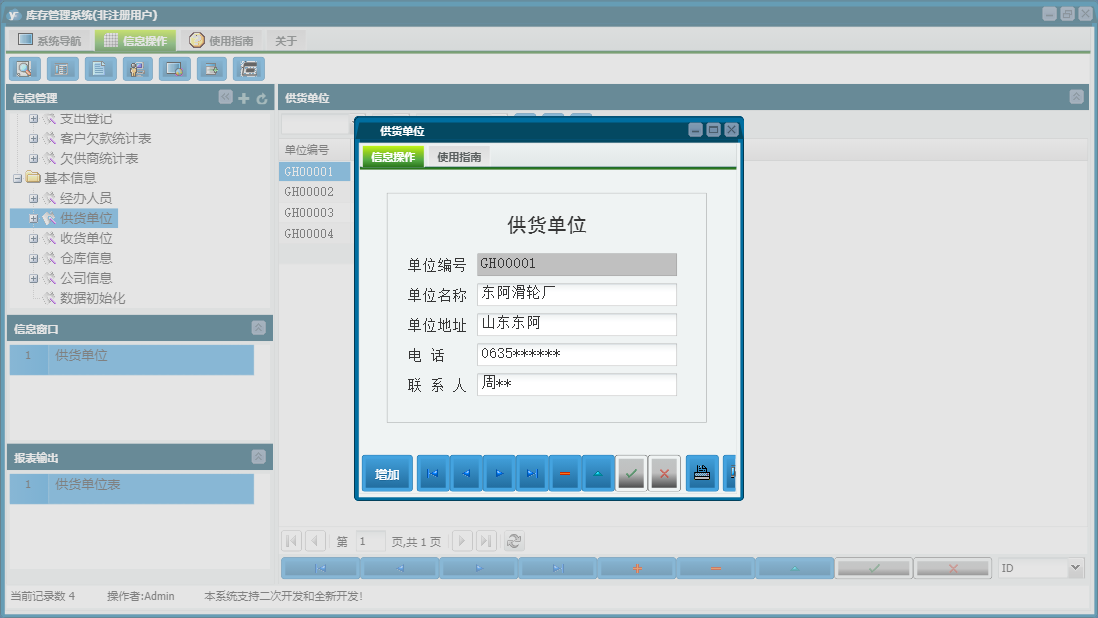
Task: Click refresh icon in 信息管理 panel header
Action: (x=262, y=98)
